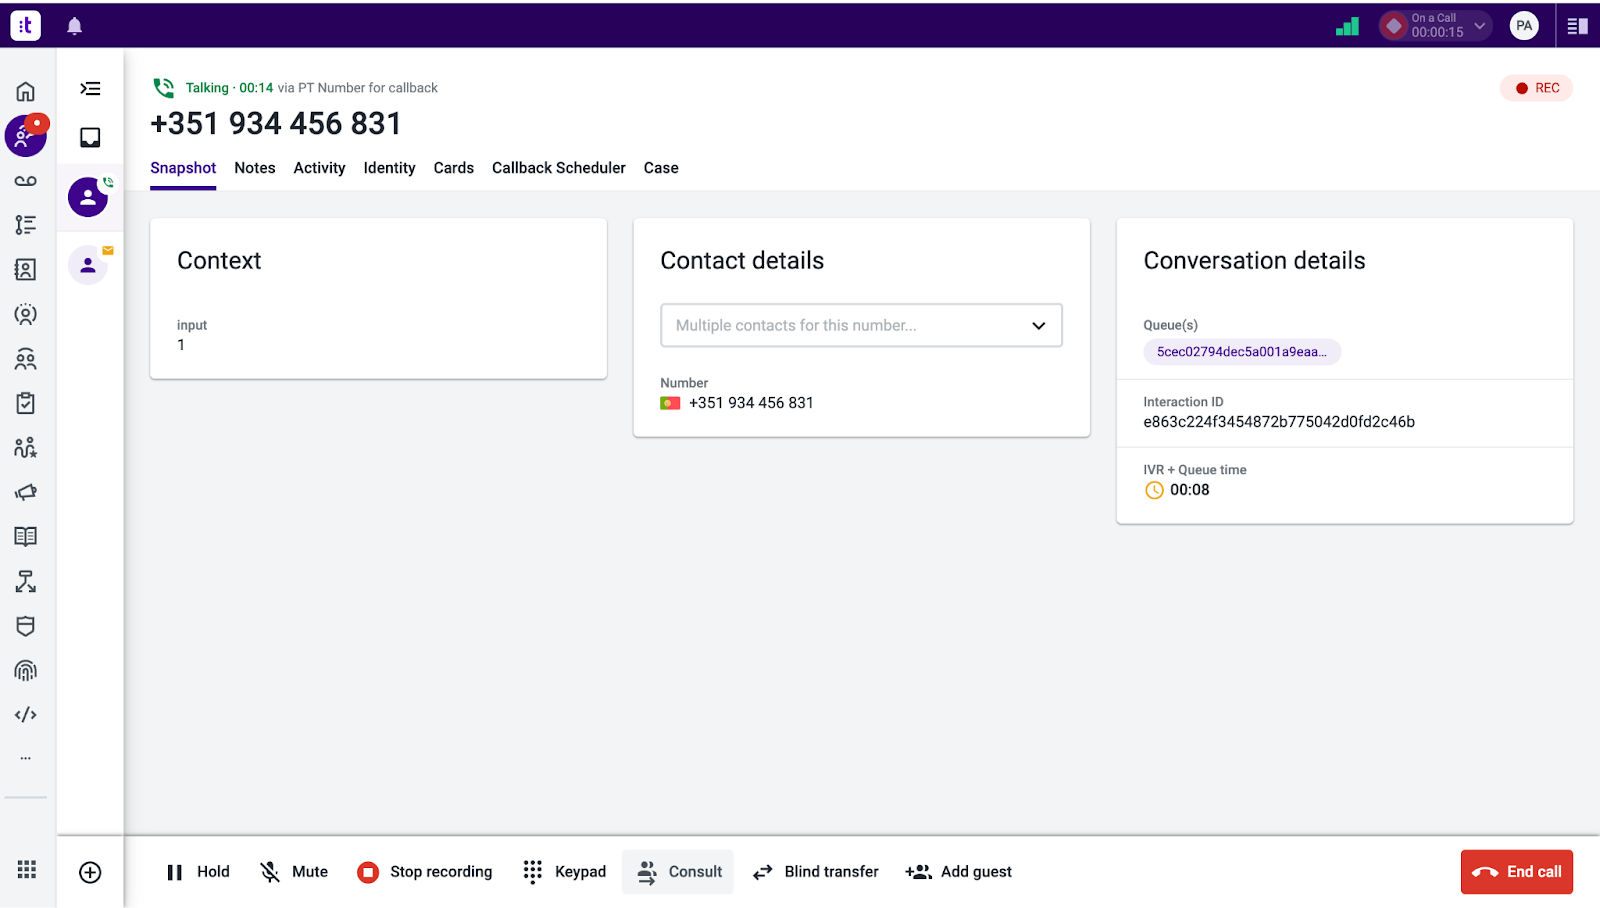
Task: Open the megaphone campaigns icon in sidebar
Action: tap(26, 492)
